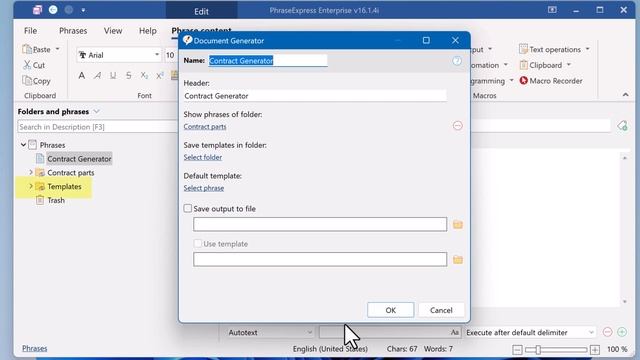Browse for template file with folder icon
640x360 pixels.
click(x=458, y=260)
